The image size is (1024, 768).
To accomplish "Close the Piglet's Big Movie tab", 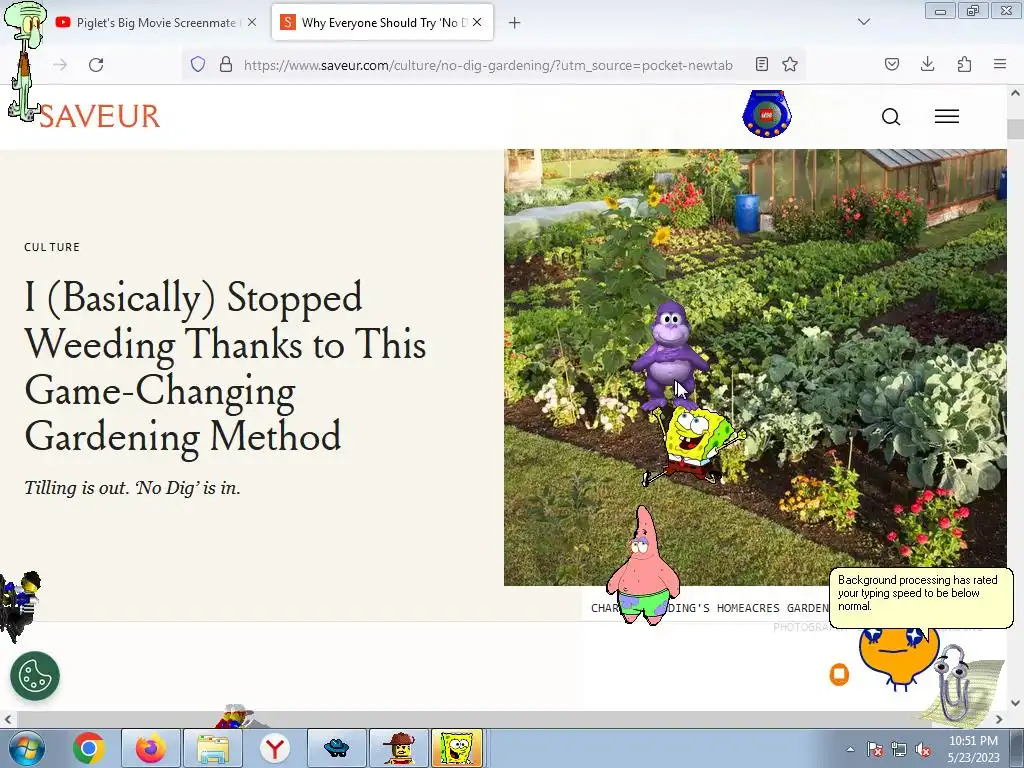I will (x=252, y=22).
